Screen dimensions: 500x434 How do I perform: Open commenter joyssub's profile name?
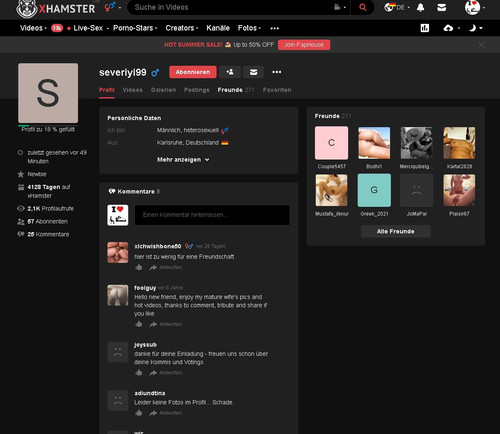[x=145, y=345]
